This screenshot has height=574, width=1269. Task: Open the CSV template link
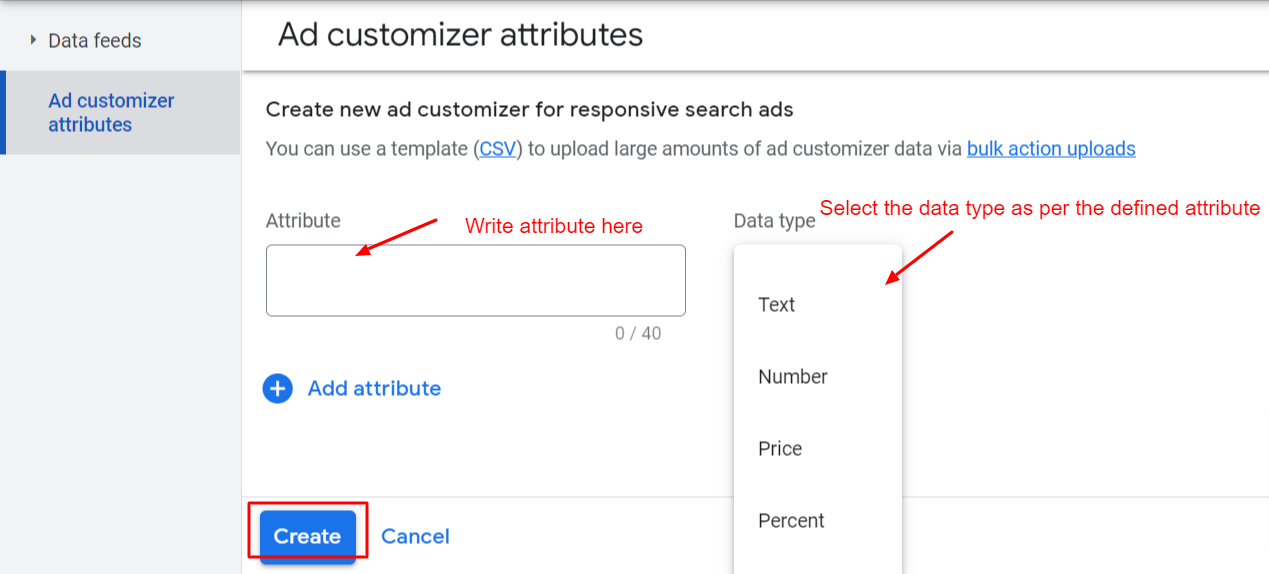497,149
